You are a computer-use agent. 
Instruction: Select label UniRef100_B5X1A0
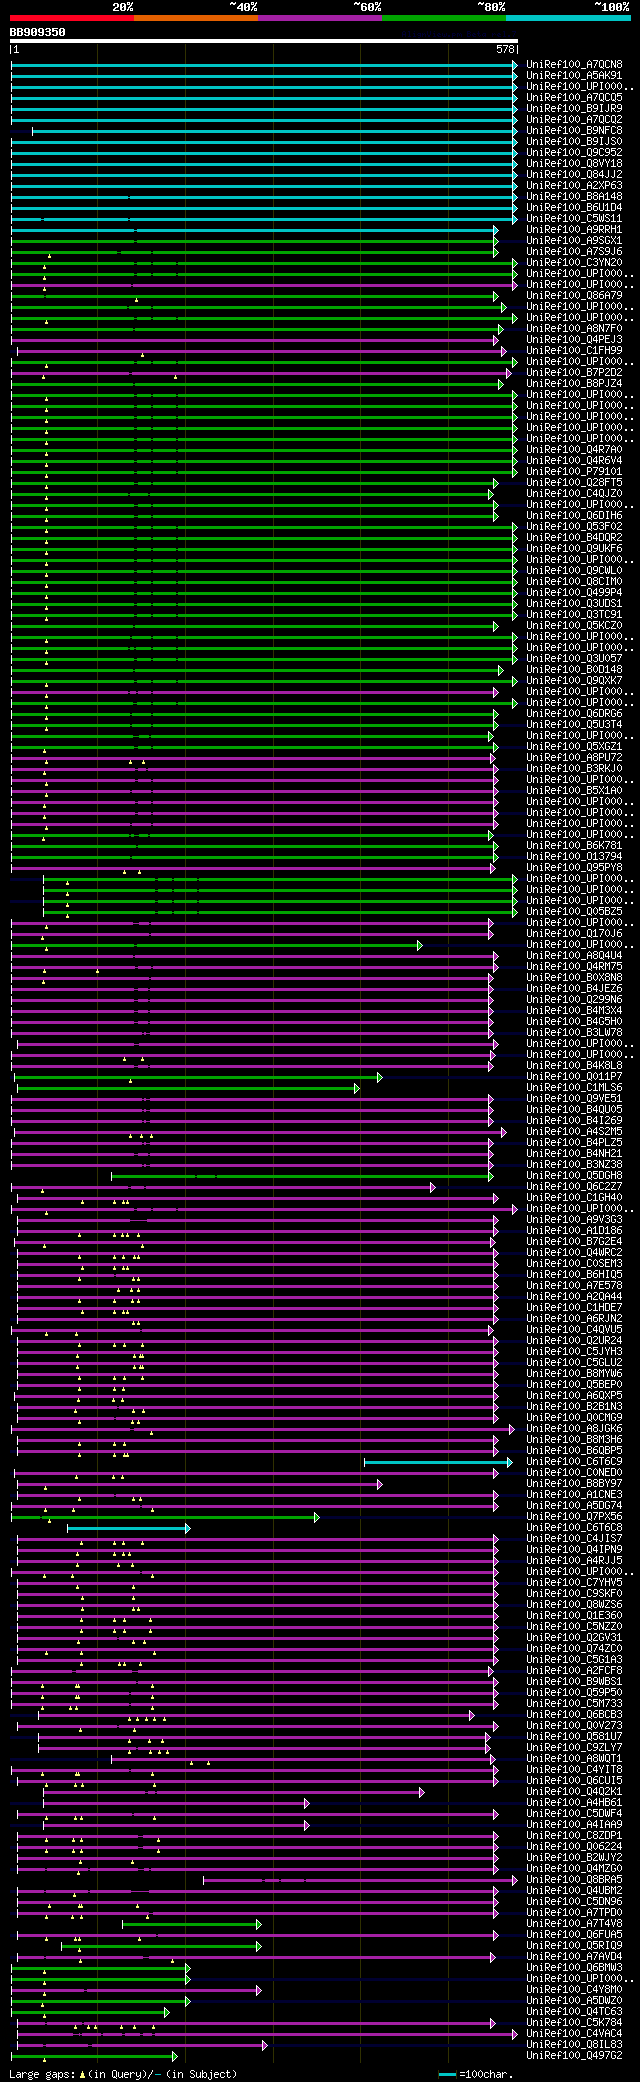(574, 791)
